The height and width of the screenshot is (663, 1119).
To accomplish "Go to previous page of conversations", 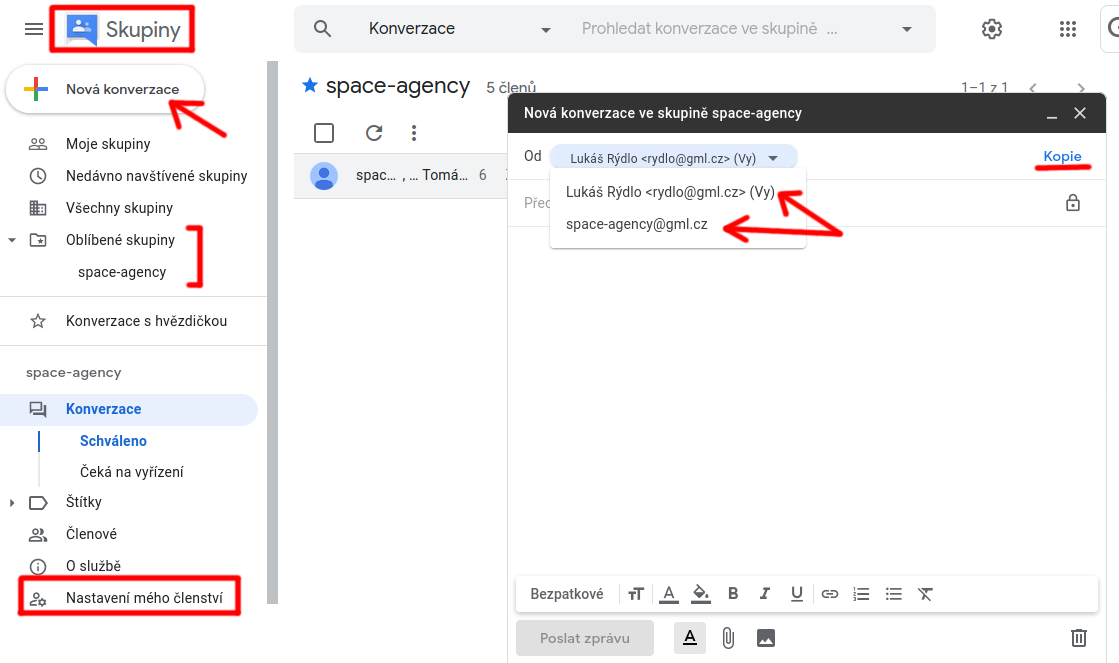I will [1033, 88].
